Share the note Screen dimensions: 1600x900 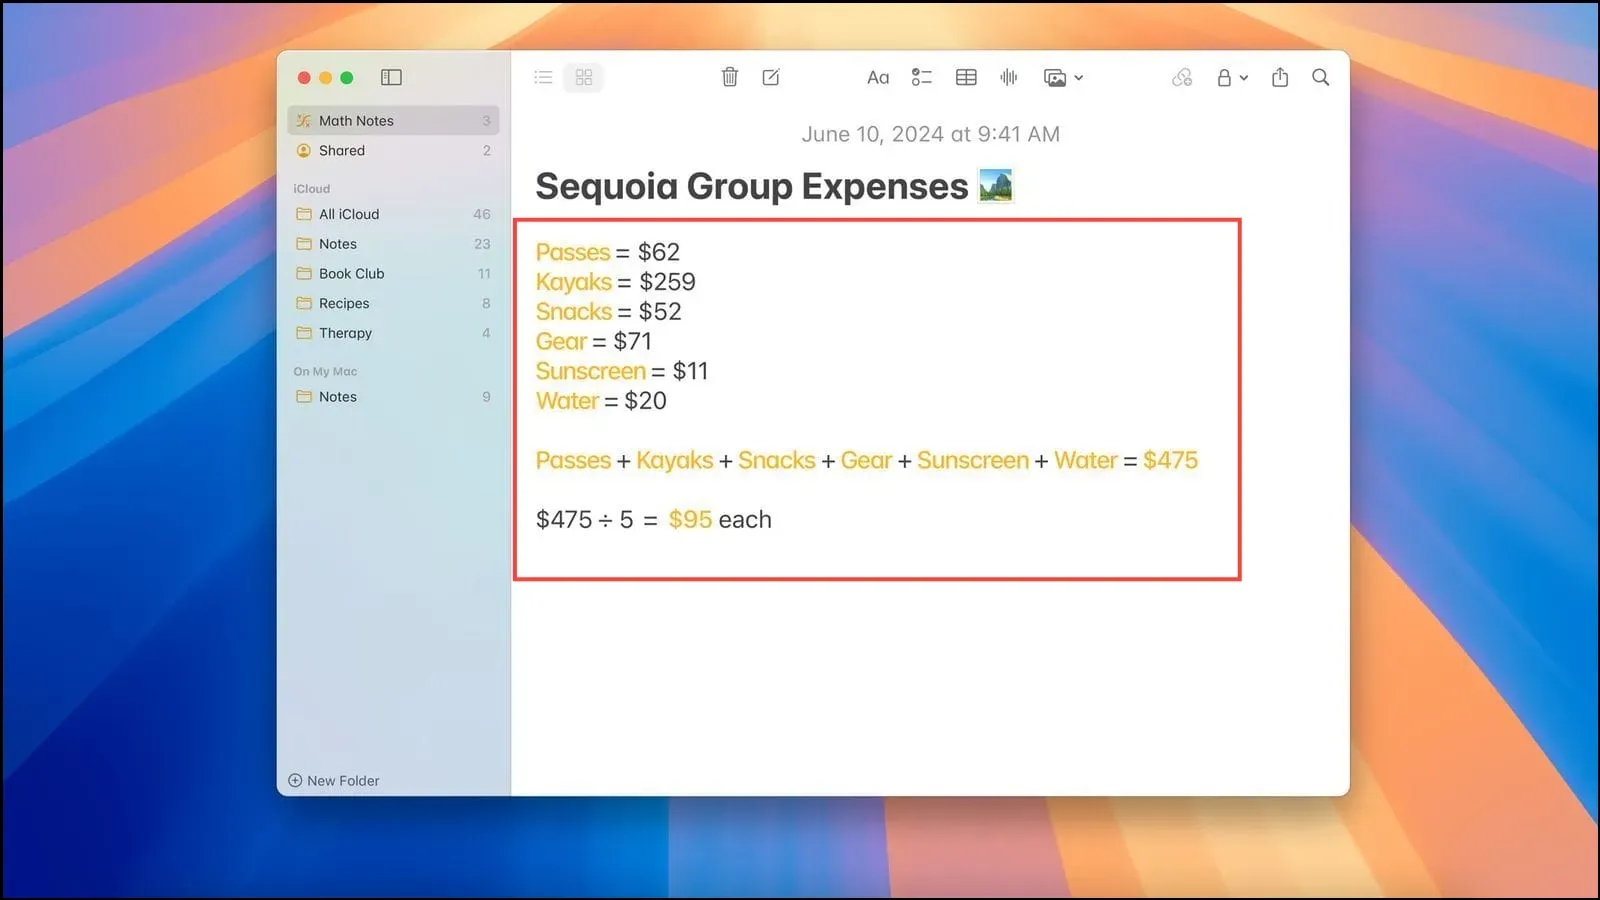pos(1280,77)
